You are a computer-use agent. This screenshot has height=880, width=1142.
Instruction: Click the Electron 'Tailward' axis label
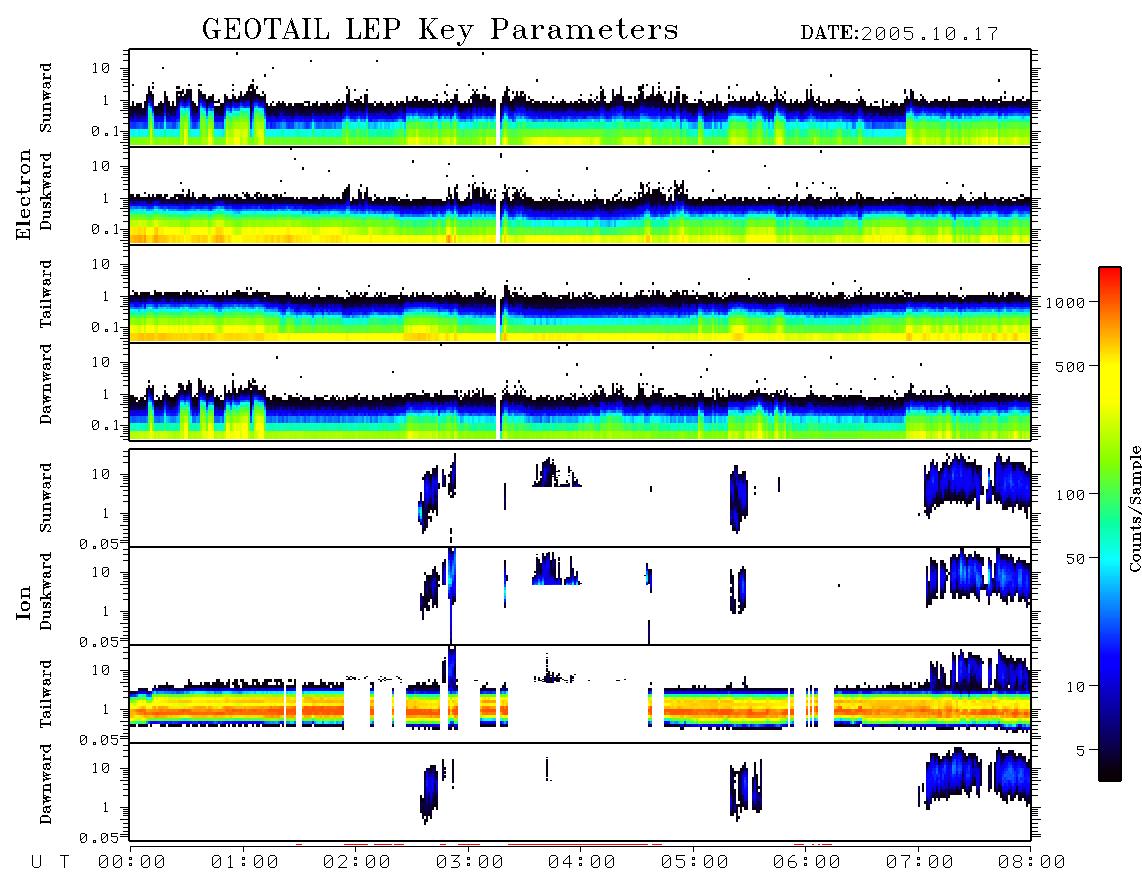click(46, 293)
